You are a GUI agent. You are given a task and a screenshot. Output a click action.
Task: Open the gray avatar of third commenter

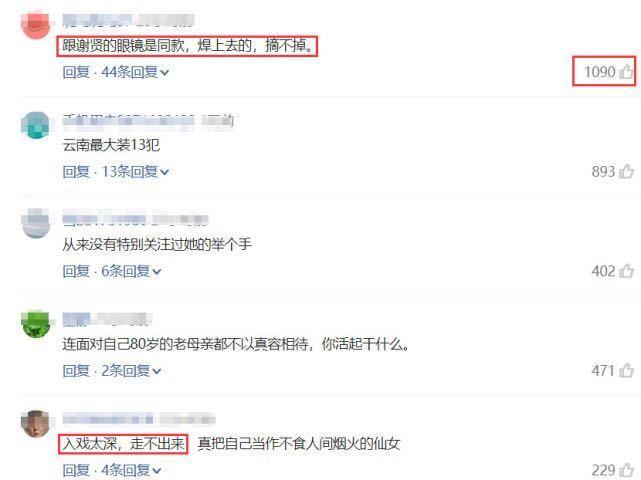click(36, 224)
